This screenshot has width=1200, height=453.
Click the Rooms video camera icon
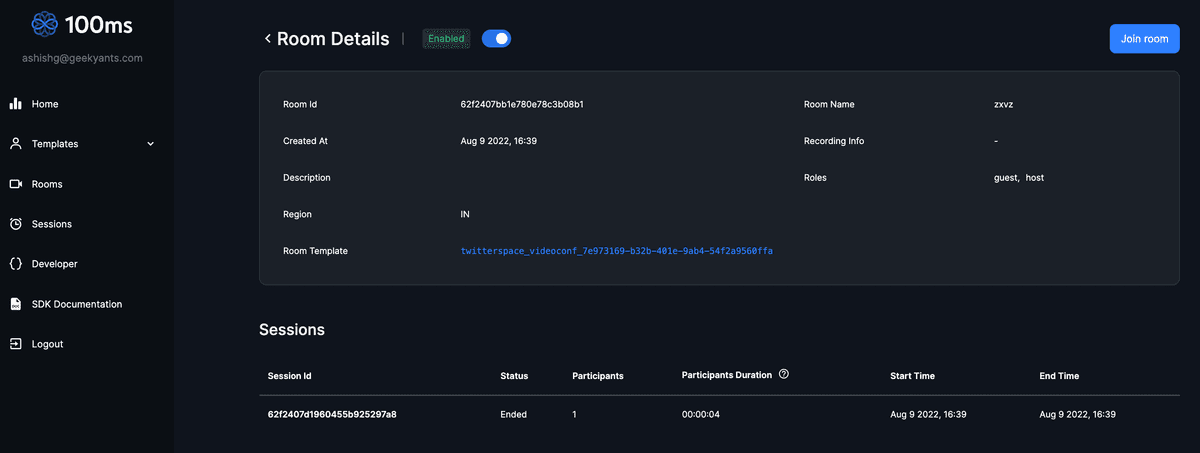[x=16, y=184]
